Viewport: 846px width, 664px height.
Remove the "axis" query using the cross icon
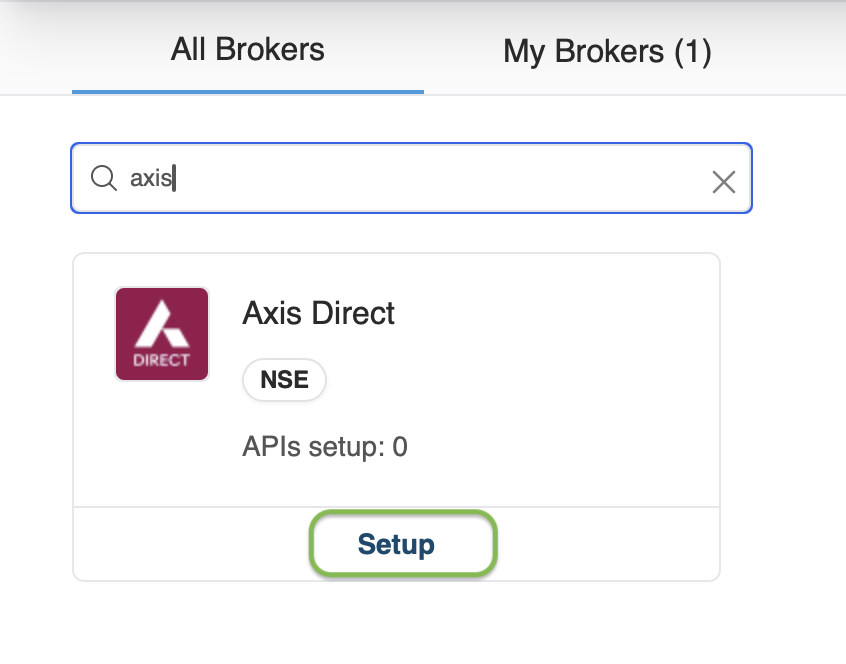tap(724, 182)
